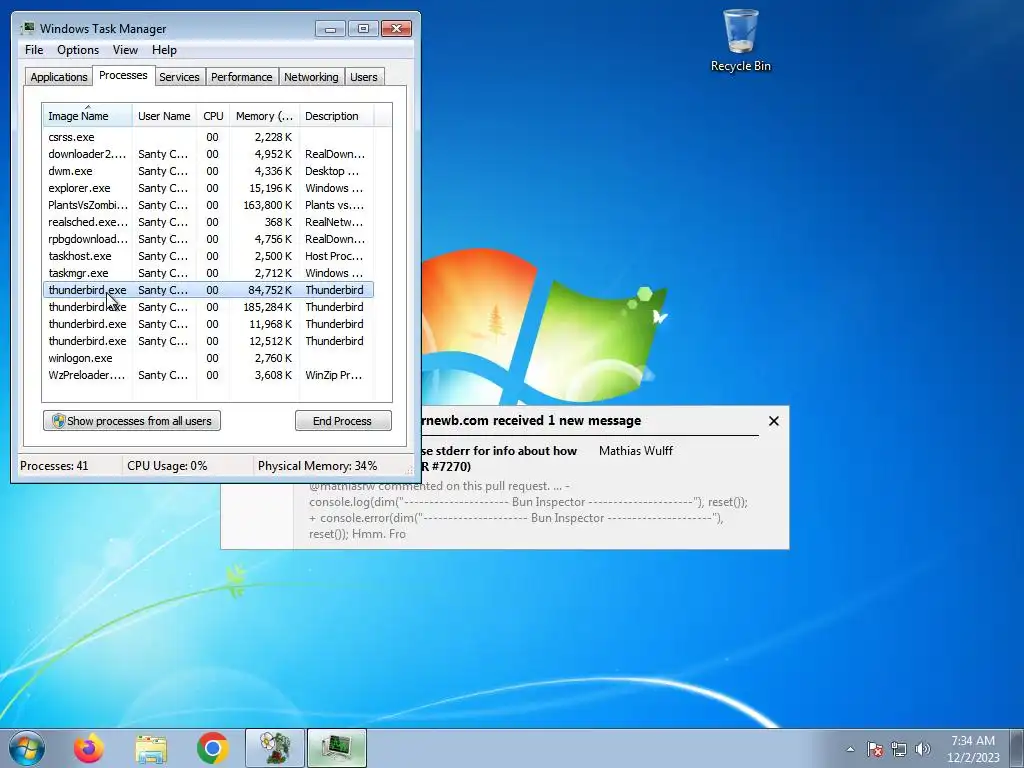Click the End Process button

point(343,421)
